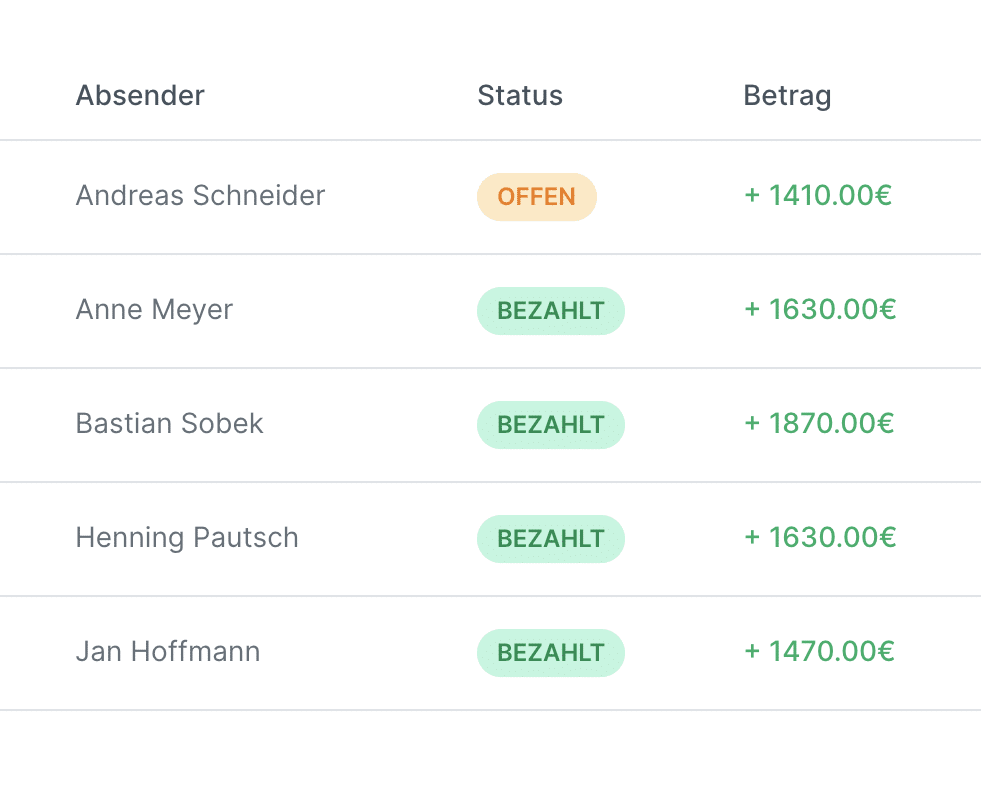Click the Status column header
This screenshot has width=1000, height=796.
pyautogui.click(x=520, y=96)
